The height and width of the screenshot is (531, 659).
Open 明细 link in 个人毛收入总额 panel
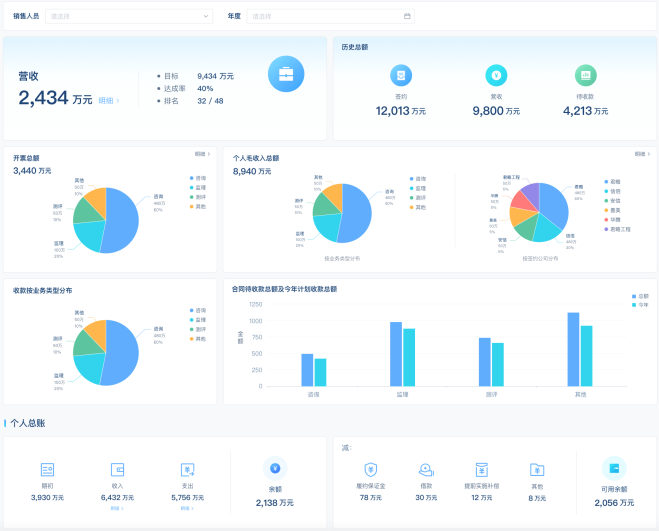[641, 154]
